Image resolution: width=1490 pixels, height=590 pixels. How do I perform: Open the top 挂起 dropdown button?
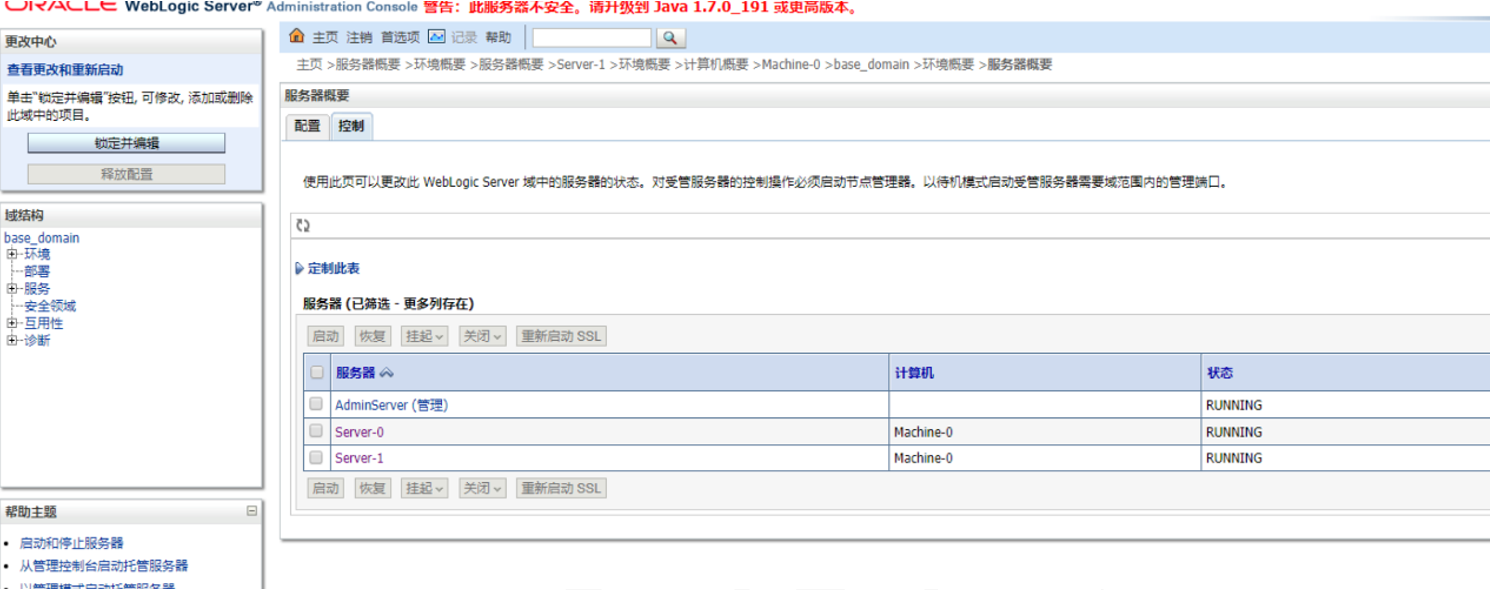click(424, 336)
